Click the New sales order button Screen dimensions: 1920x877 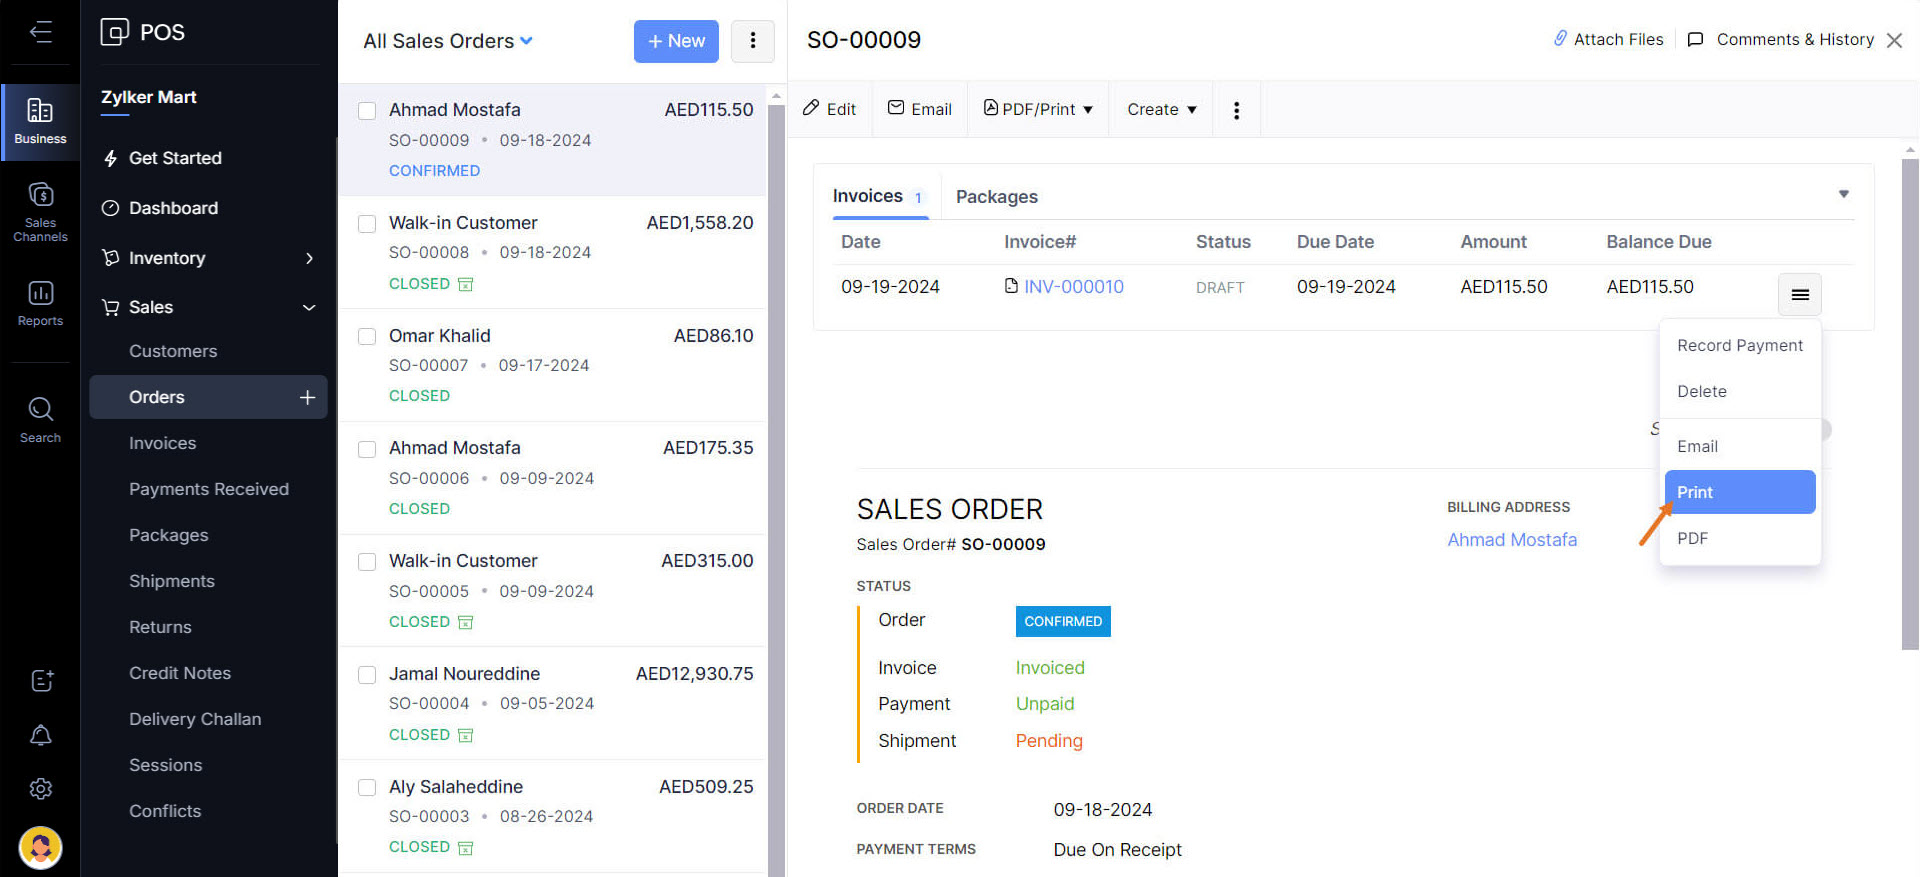pyautogui.click(x=676, y=41)
